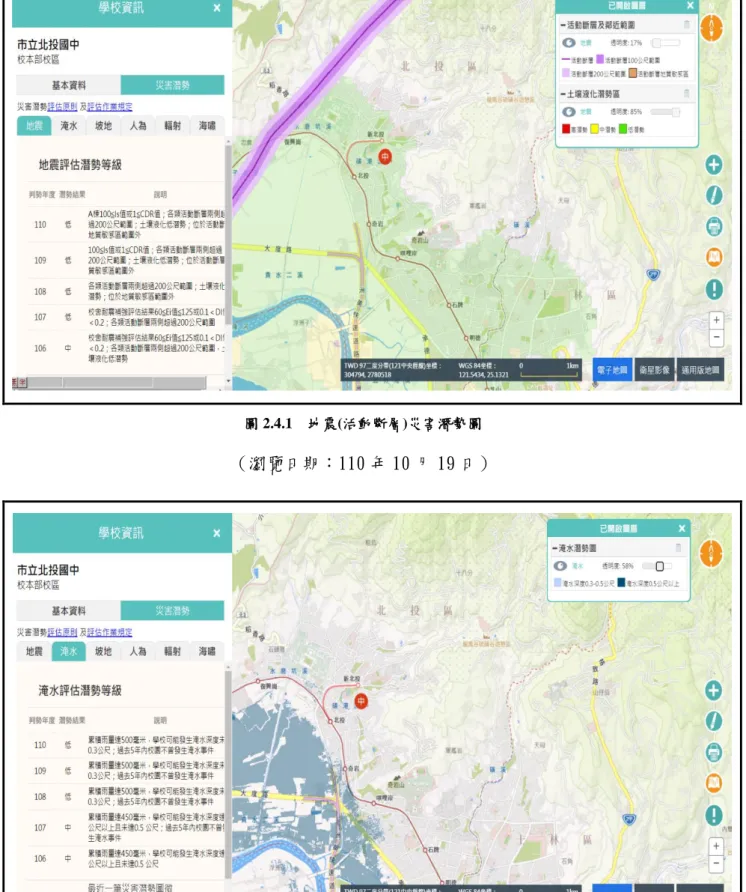Collapse the 土壤液化潛勢區 layer section
This screenshot has width=746, height=892.
[x=563, y=94]
